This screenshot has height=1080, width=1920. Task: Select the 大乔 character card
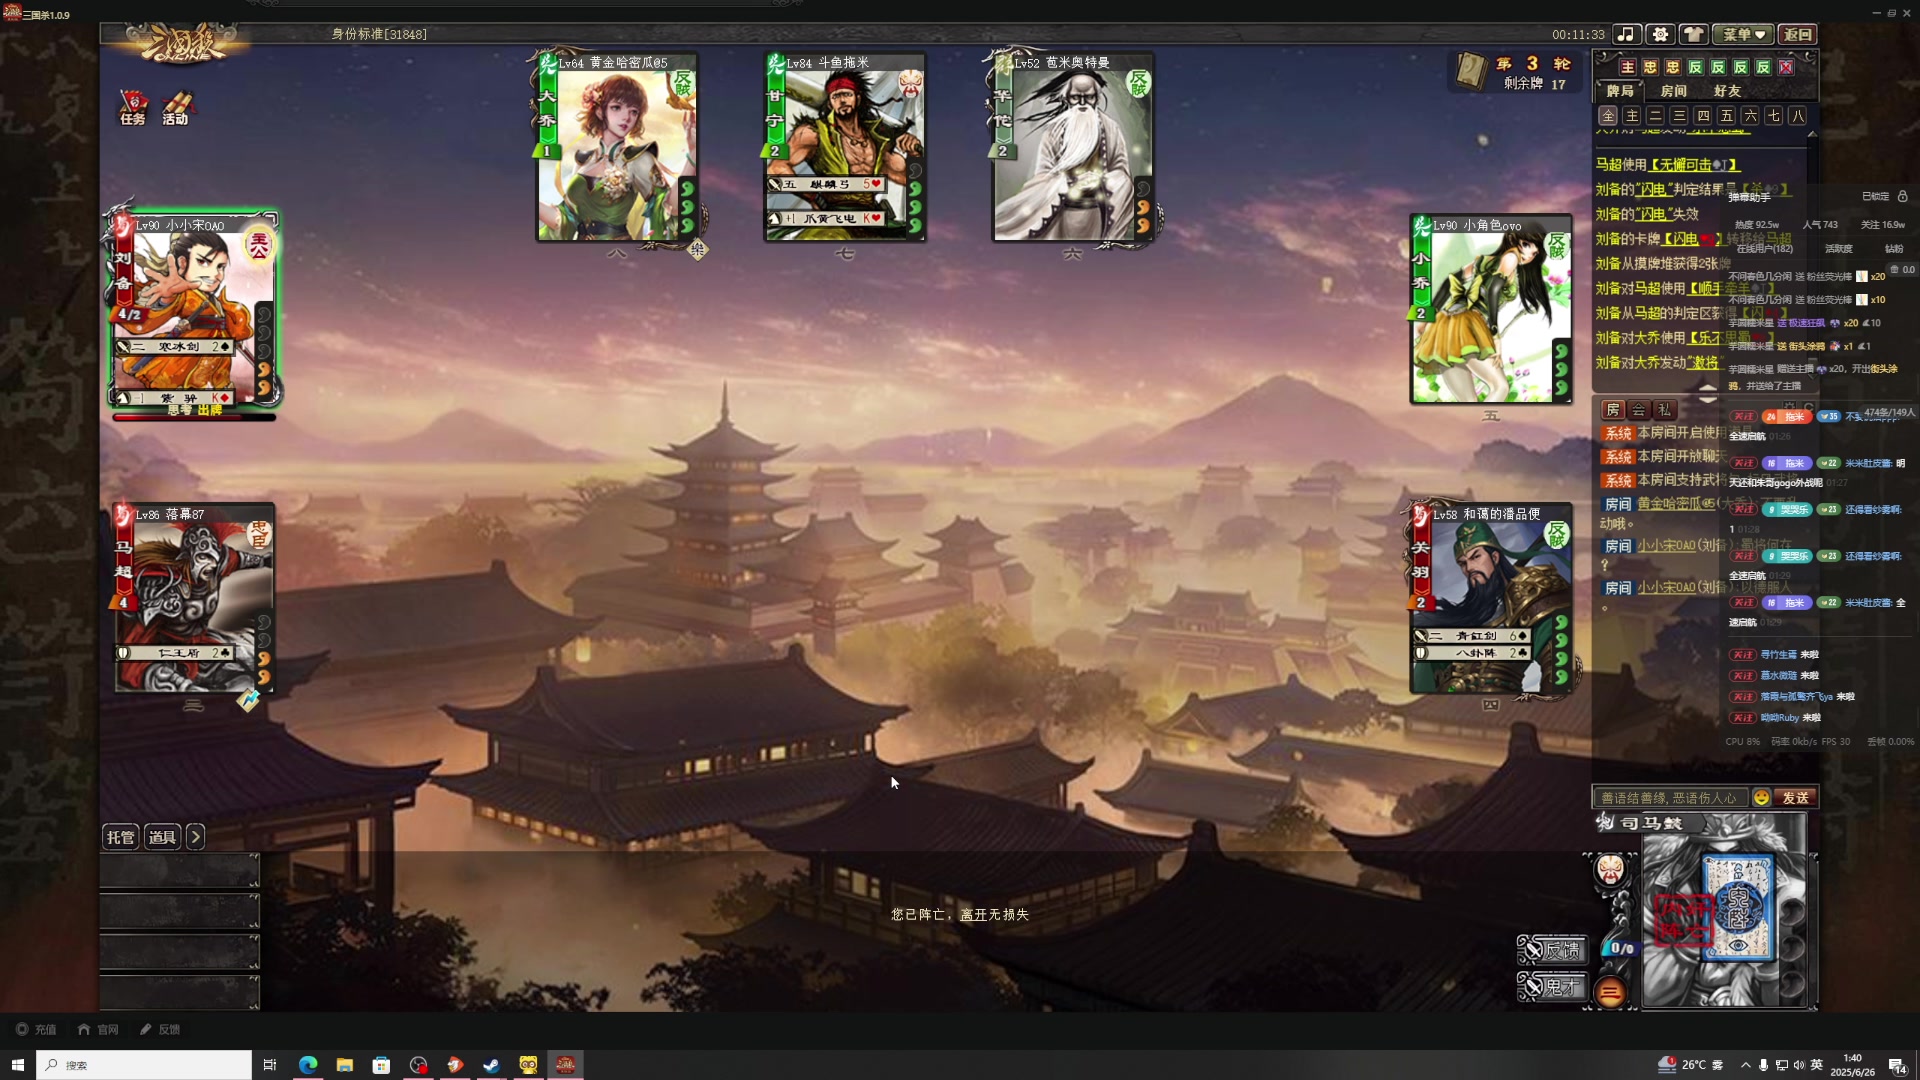coord(617,148)
